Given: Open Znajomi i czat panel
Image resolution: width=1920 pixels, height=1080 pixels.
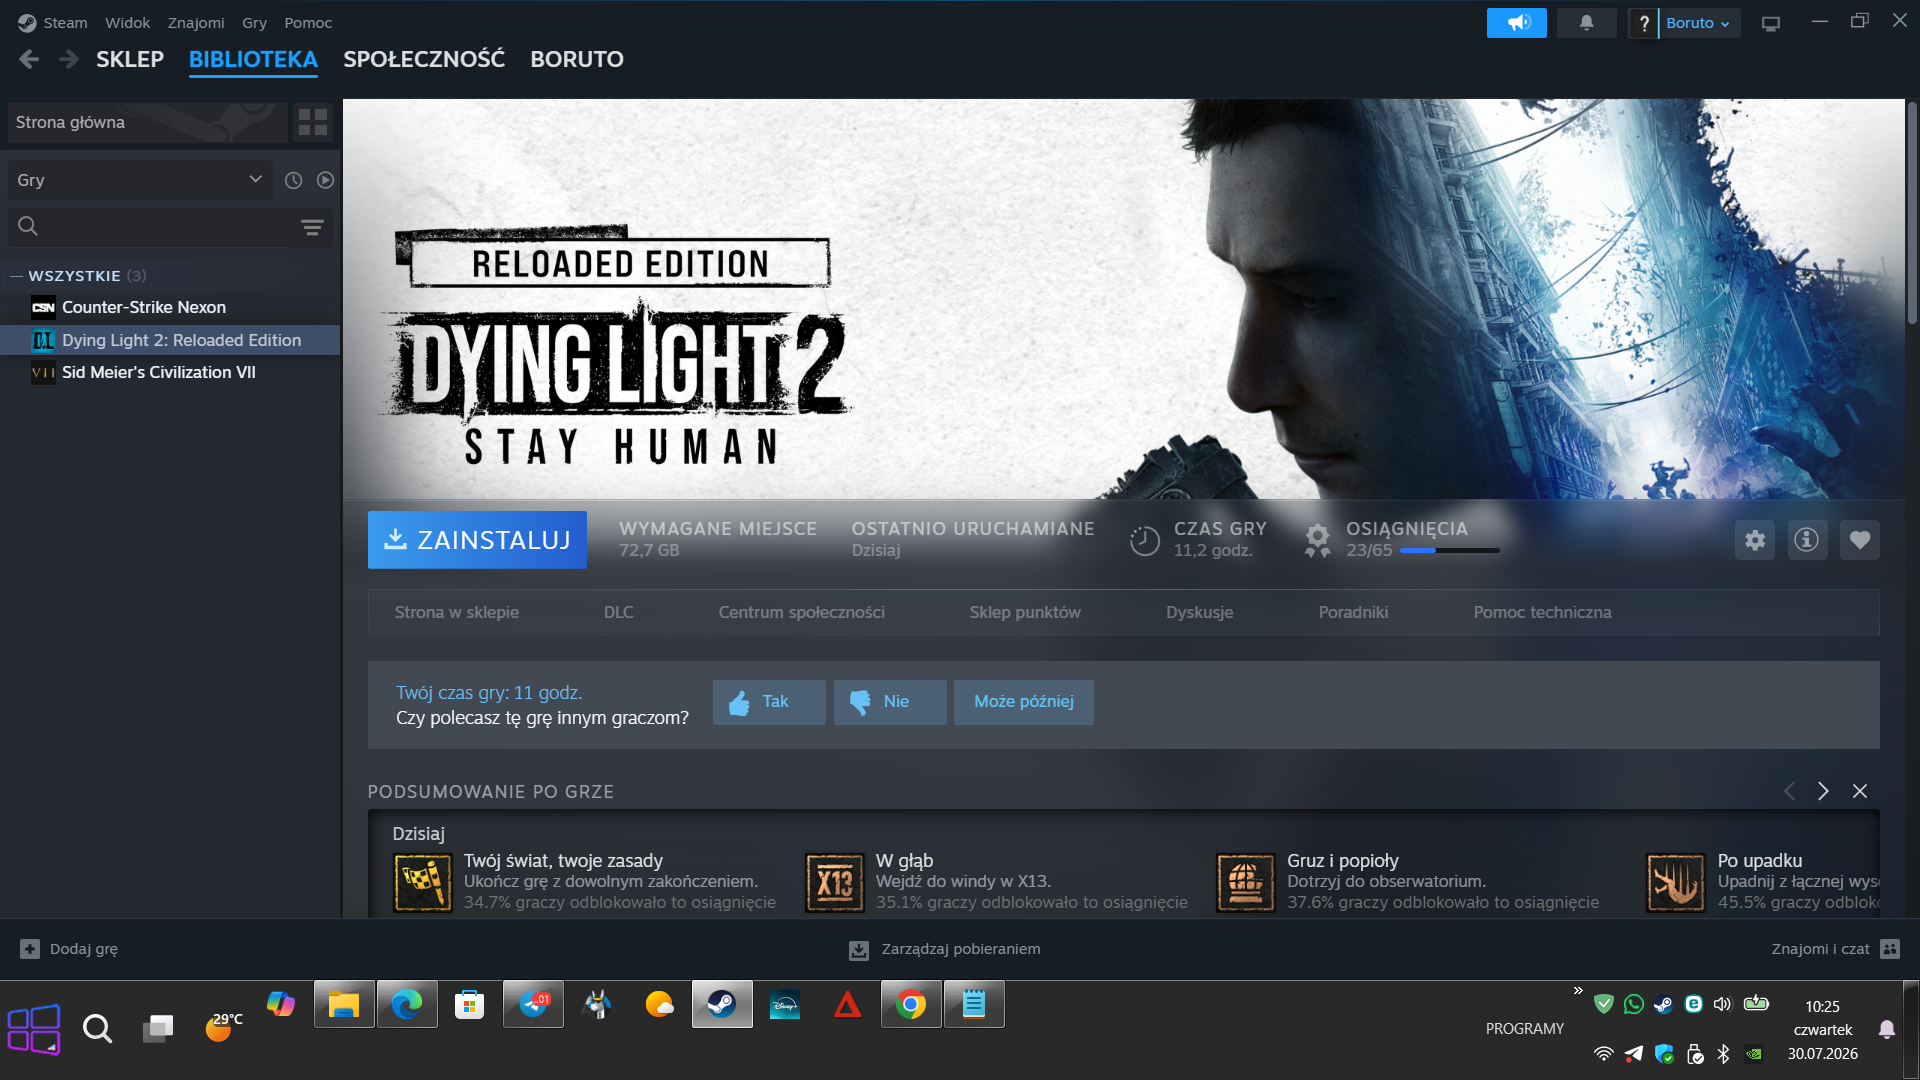Looking at the screenshot, I should [1835, 949].
